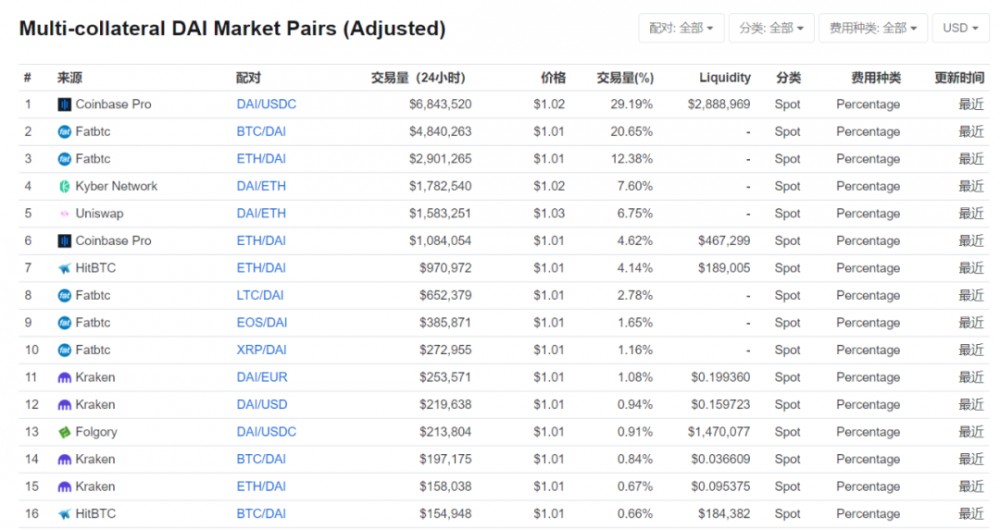Click the Uniswap logo icon
Viewport: 1000px width, 529px height.
tap(65, 214)
